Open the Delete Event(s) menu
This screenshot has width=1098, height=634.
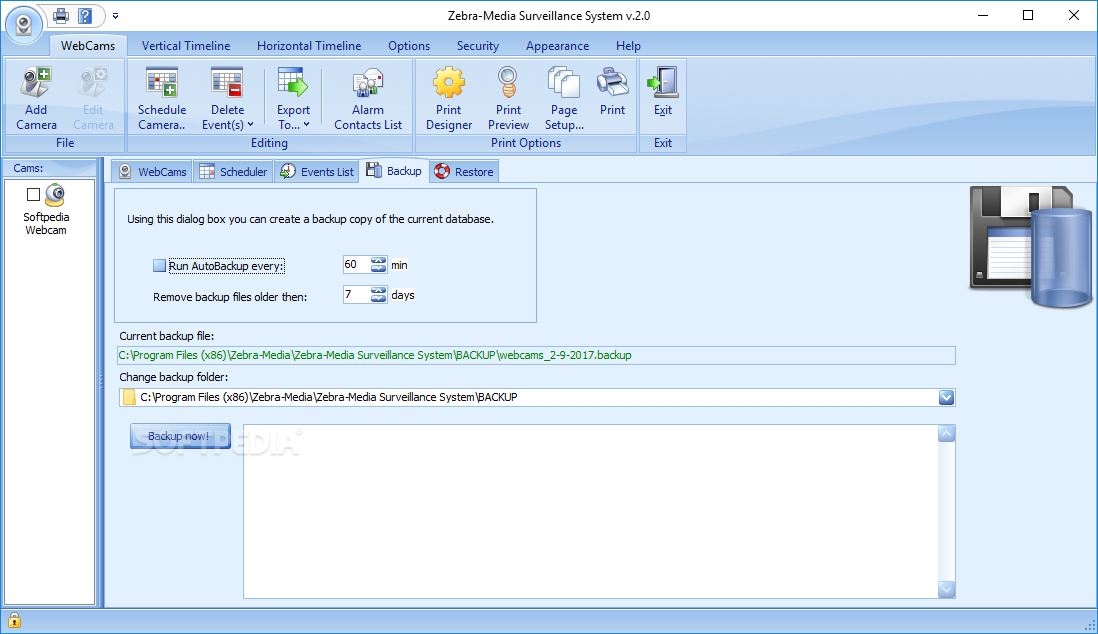pyautogui.click(x=227, y=99)
